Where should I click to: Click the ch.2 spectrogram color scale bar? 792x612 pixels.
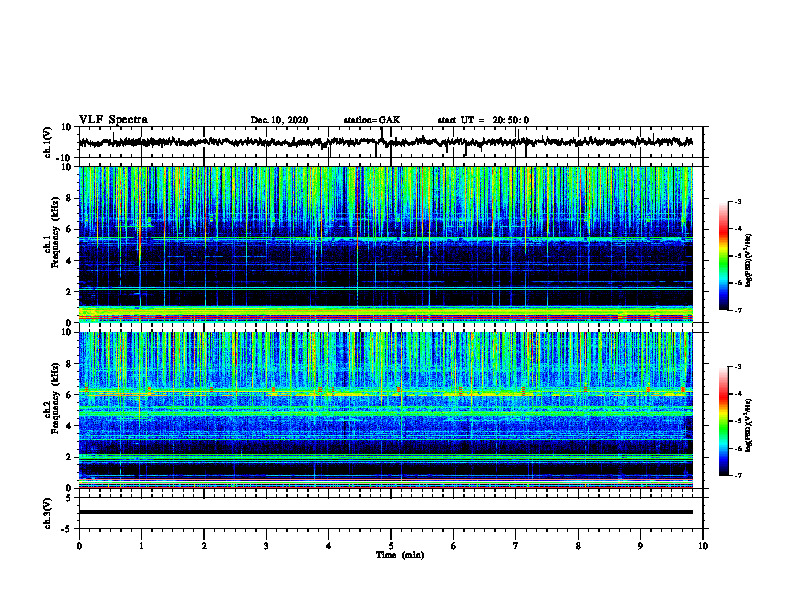coord(723,421)
